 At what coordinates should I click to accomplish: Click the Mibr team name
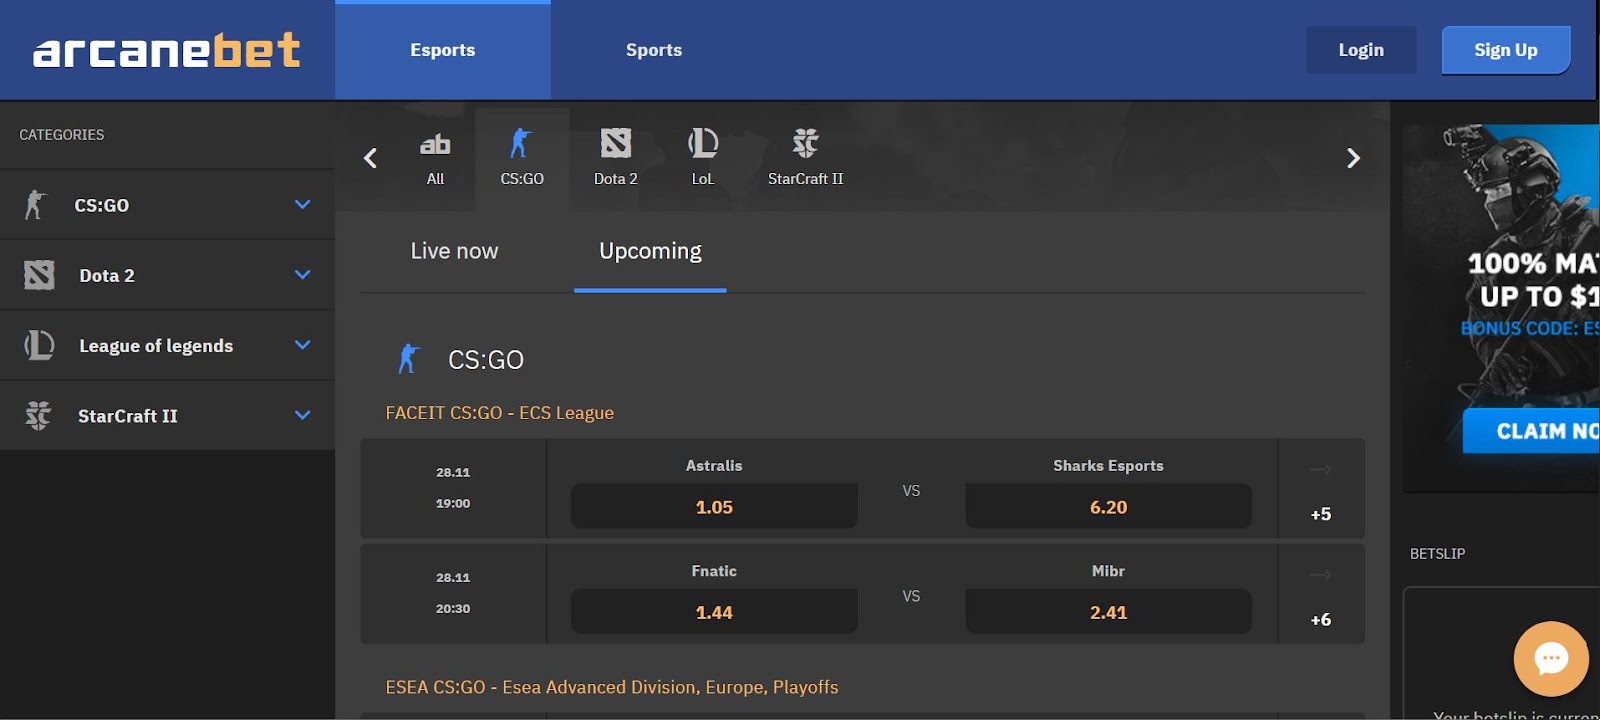click(x=1108, y=571)
